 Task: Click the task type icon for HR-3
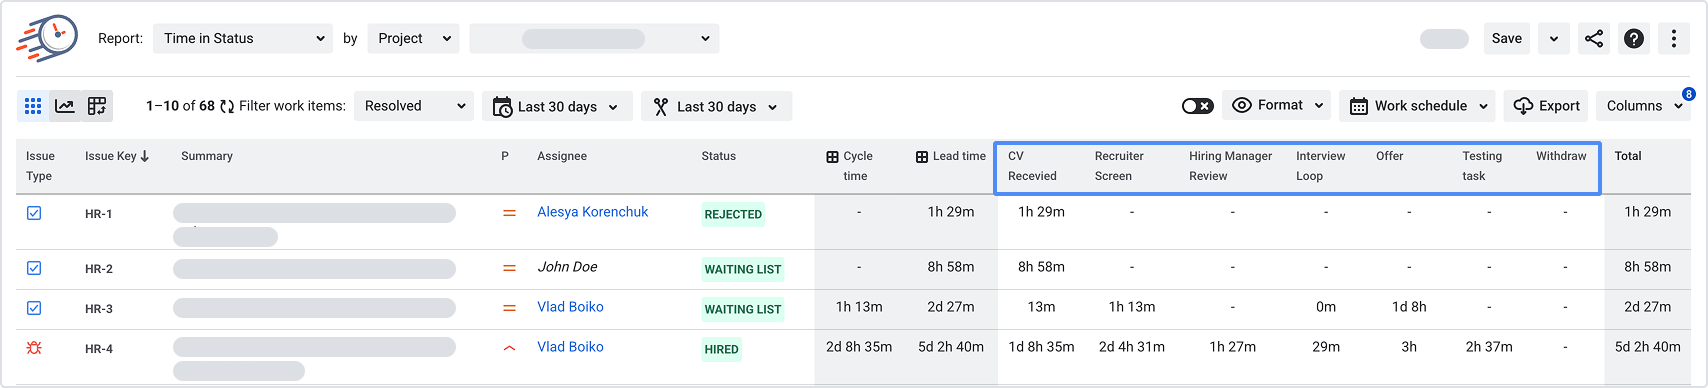(x=34, y=308)
